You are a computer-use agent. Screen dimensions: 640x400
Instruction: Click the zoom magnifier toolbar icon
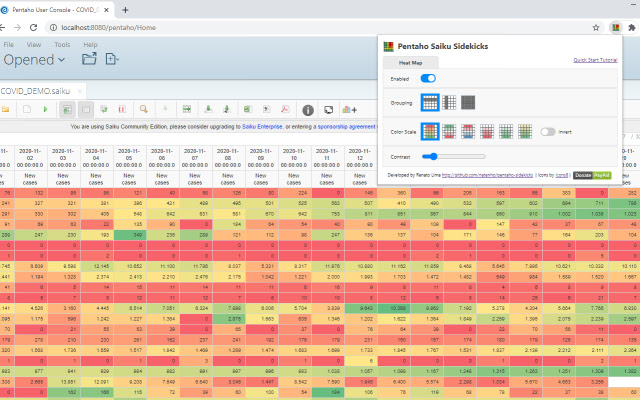point(144,108)
